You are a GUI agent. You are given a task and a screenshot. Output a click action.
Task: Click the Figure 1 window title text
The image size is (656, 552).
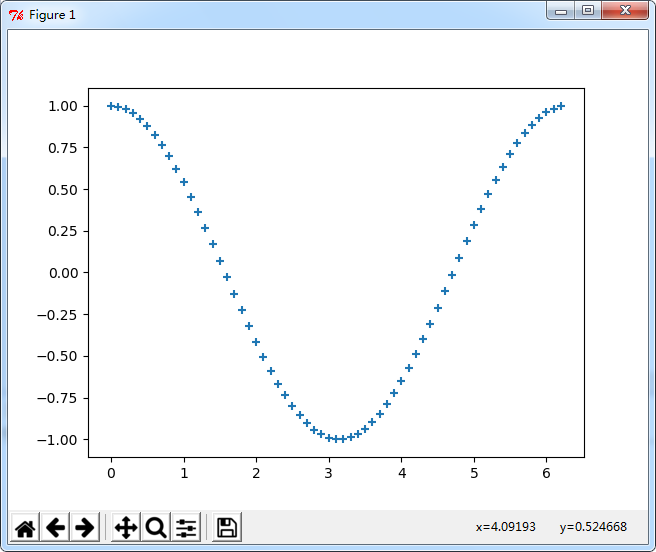click(52, 15)
